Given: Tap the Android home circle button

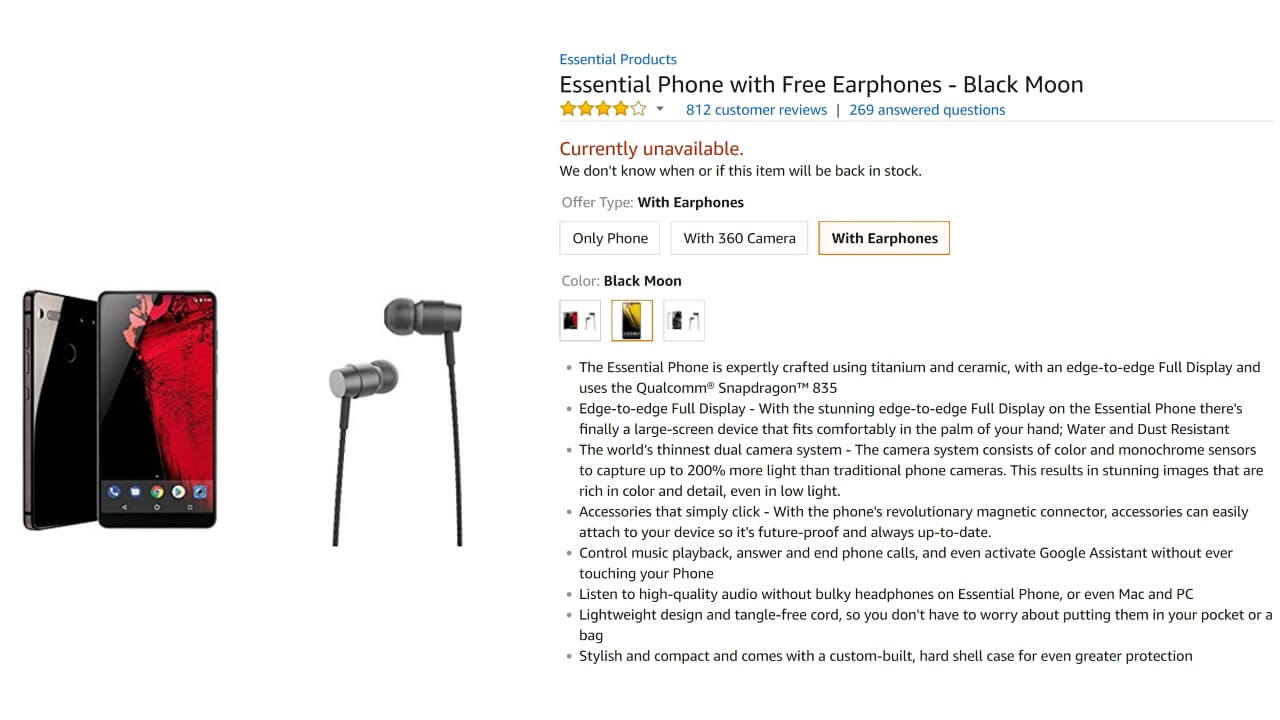Looking at the screenshot, I should 157,508.
